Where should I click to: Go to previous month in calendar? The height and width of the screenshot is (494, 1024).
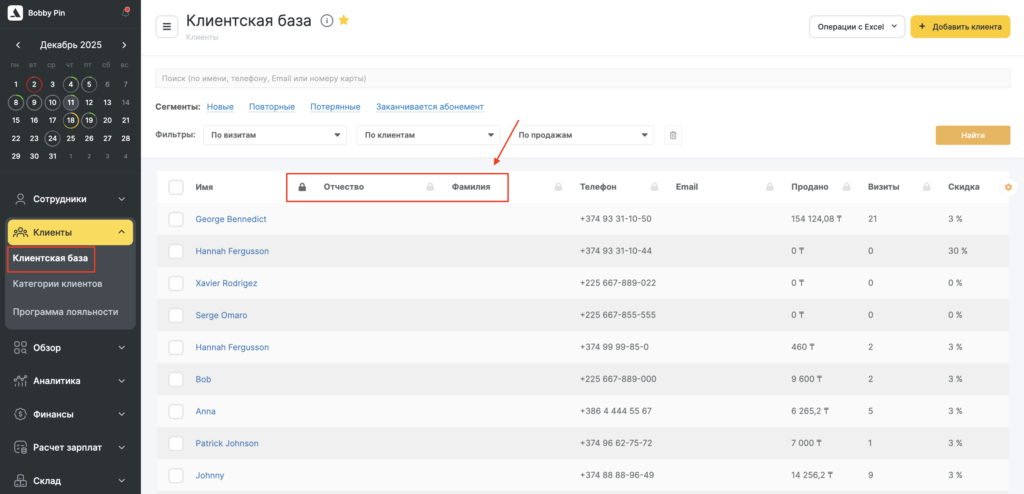click(18, 45)
